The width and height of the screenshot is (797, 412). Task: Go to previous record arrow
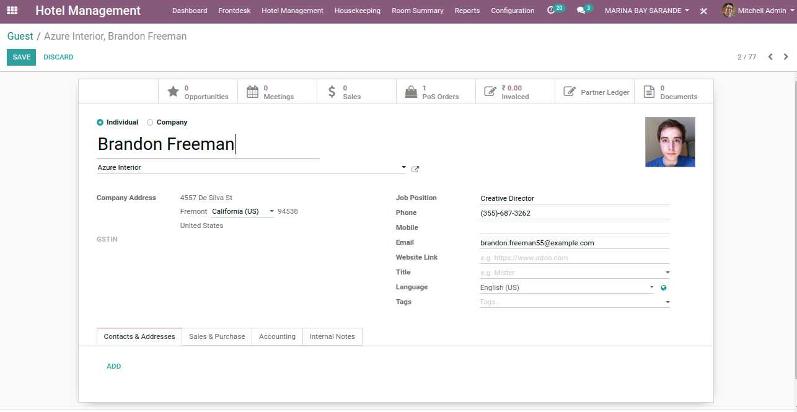pos(771,57)
